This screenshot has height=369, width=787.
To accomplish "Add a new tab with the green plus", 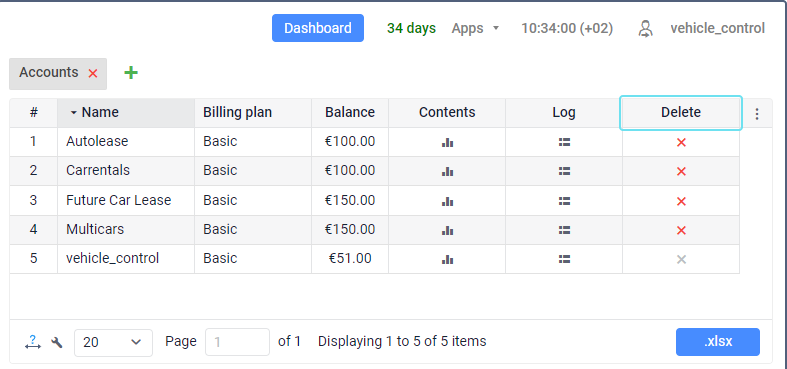I will point(131,73).
